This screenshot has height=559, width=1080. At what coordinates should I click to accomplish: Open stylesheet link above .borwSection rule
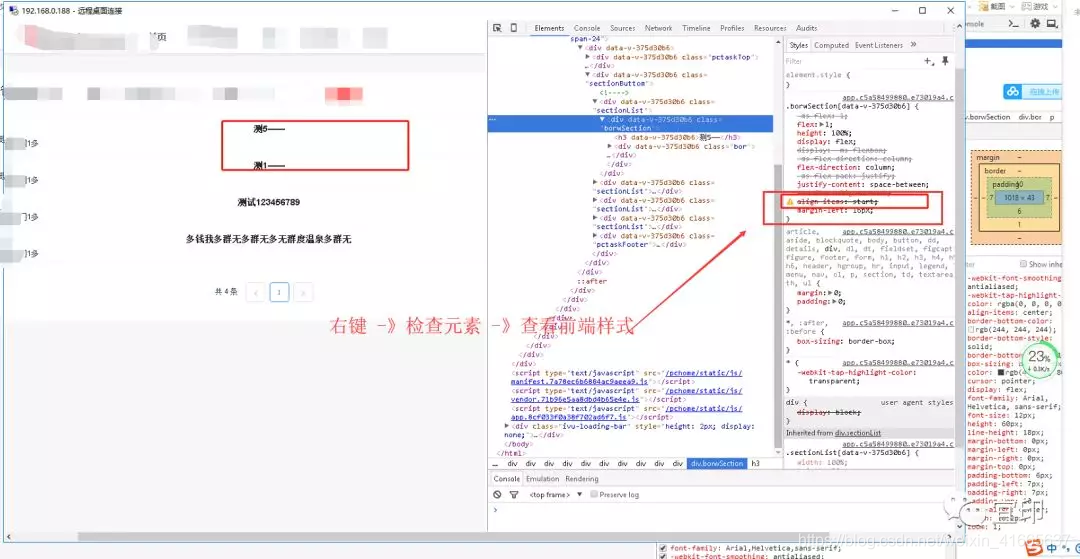pos(898,98)
